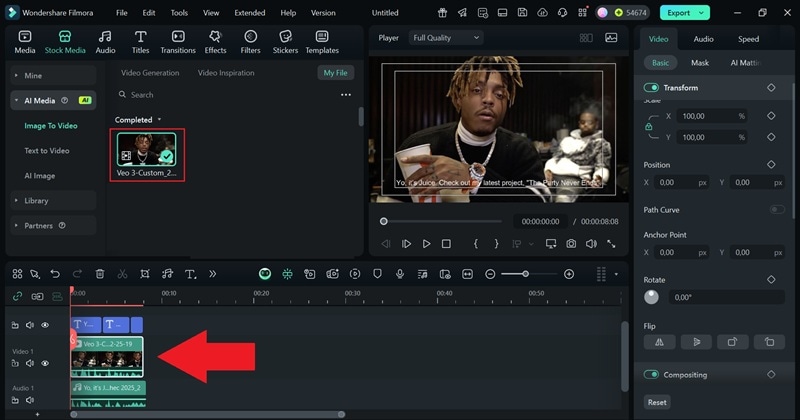Click the timeline zoom slider handle
This screenshot has width=800, height=420.
(525, 274)
